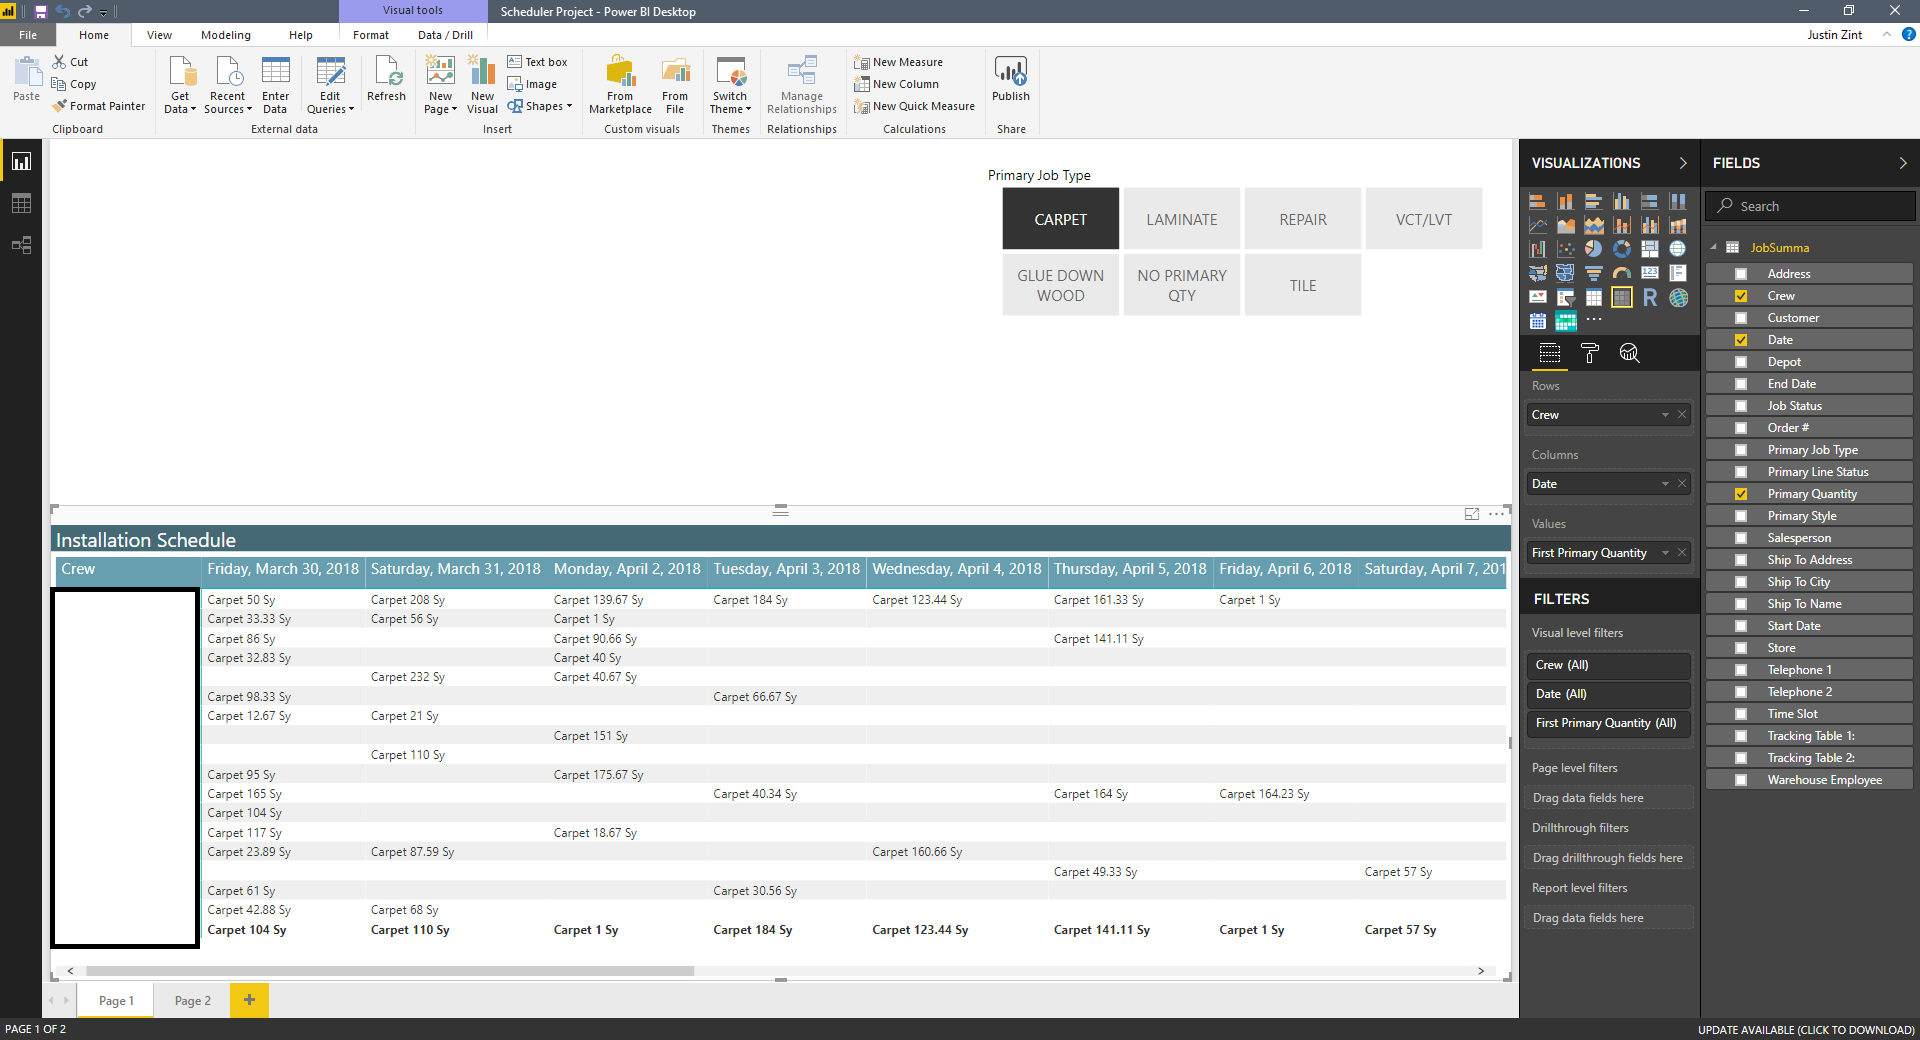Check the Salesperson field checkbox
Screen dimensions: 1920x1040
tap(1741, 538)
